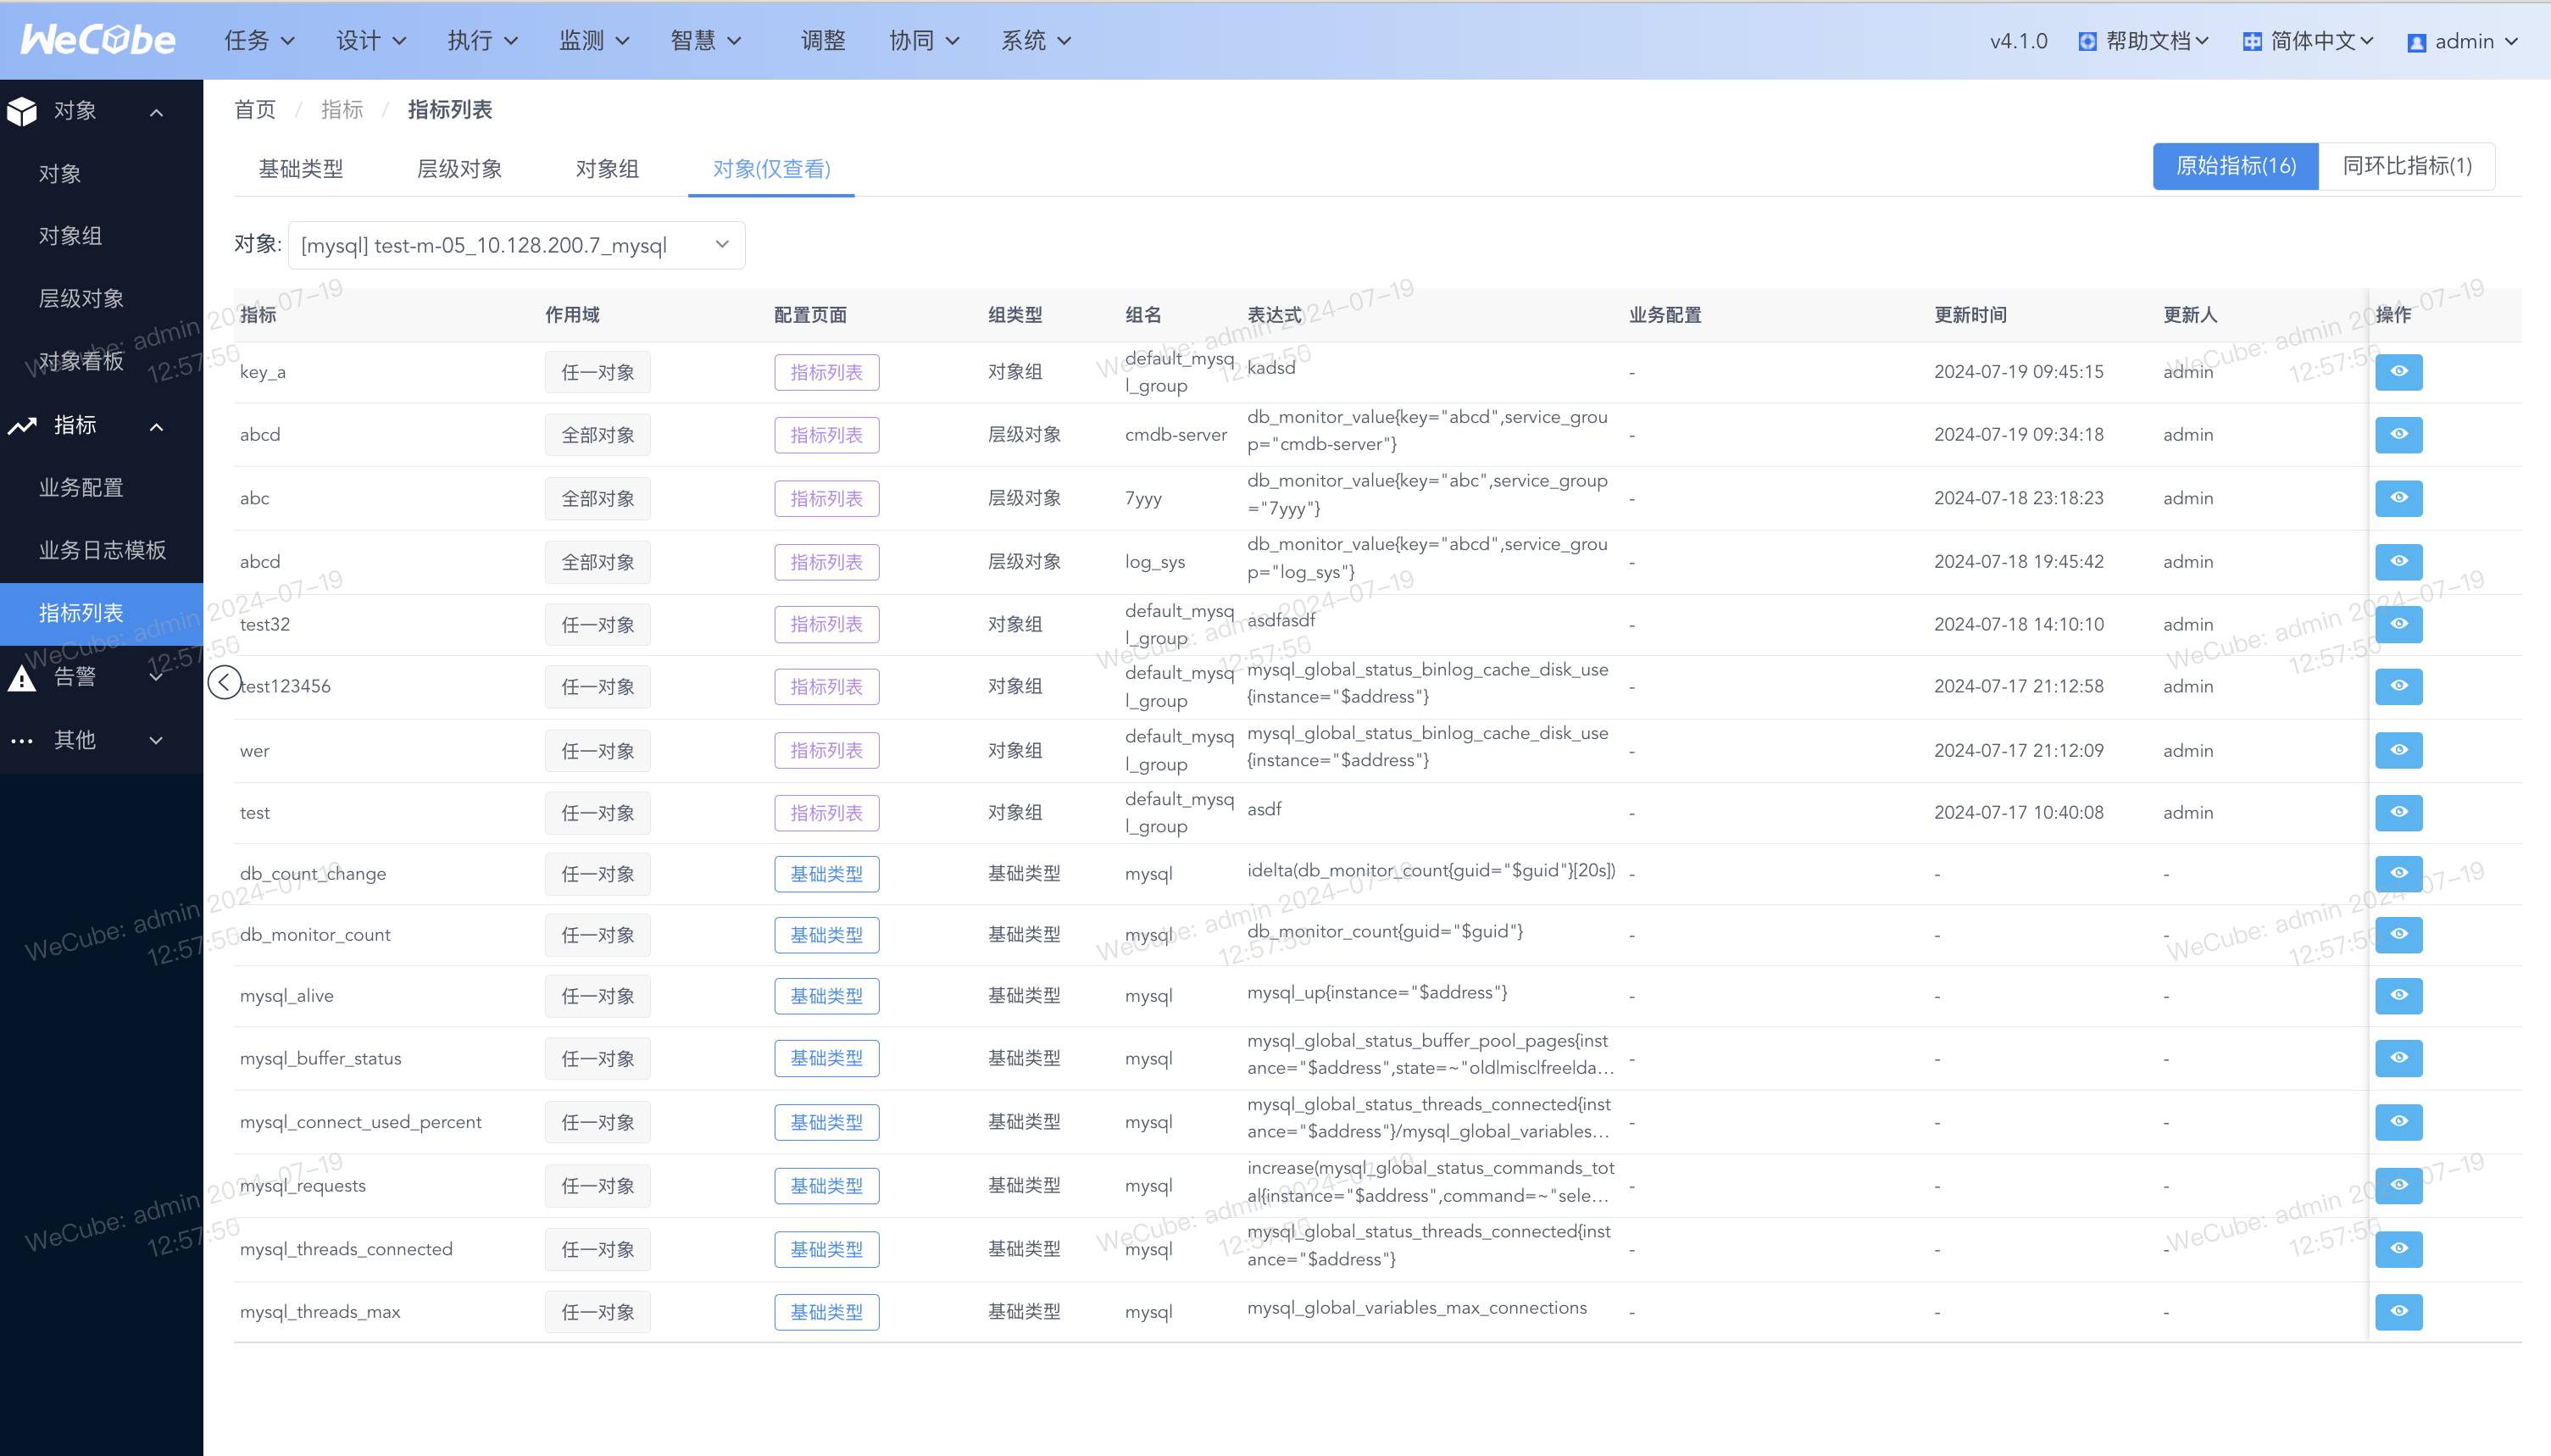
Task: Click 全部对象 tag in abc row
Action: click(x=597, y=498)
